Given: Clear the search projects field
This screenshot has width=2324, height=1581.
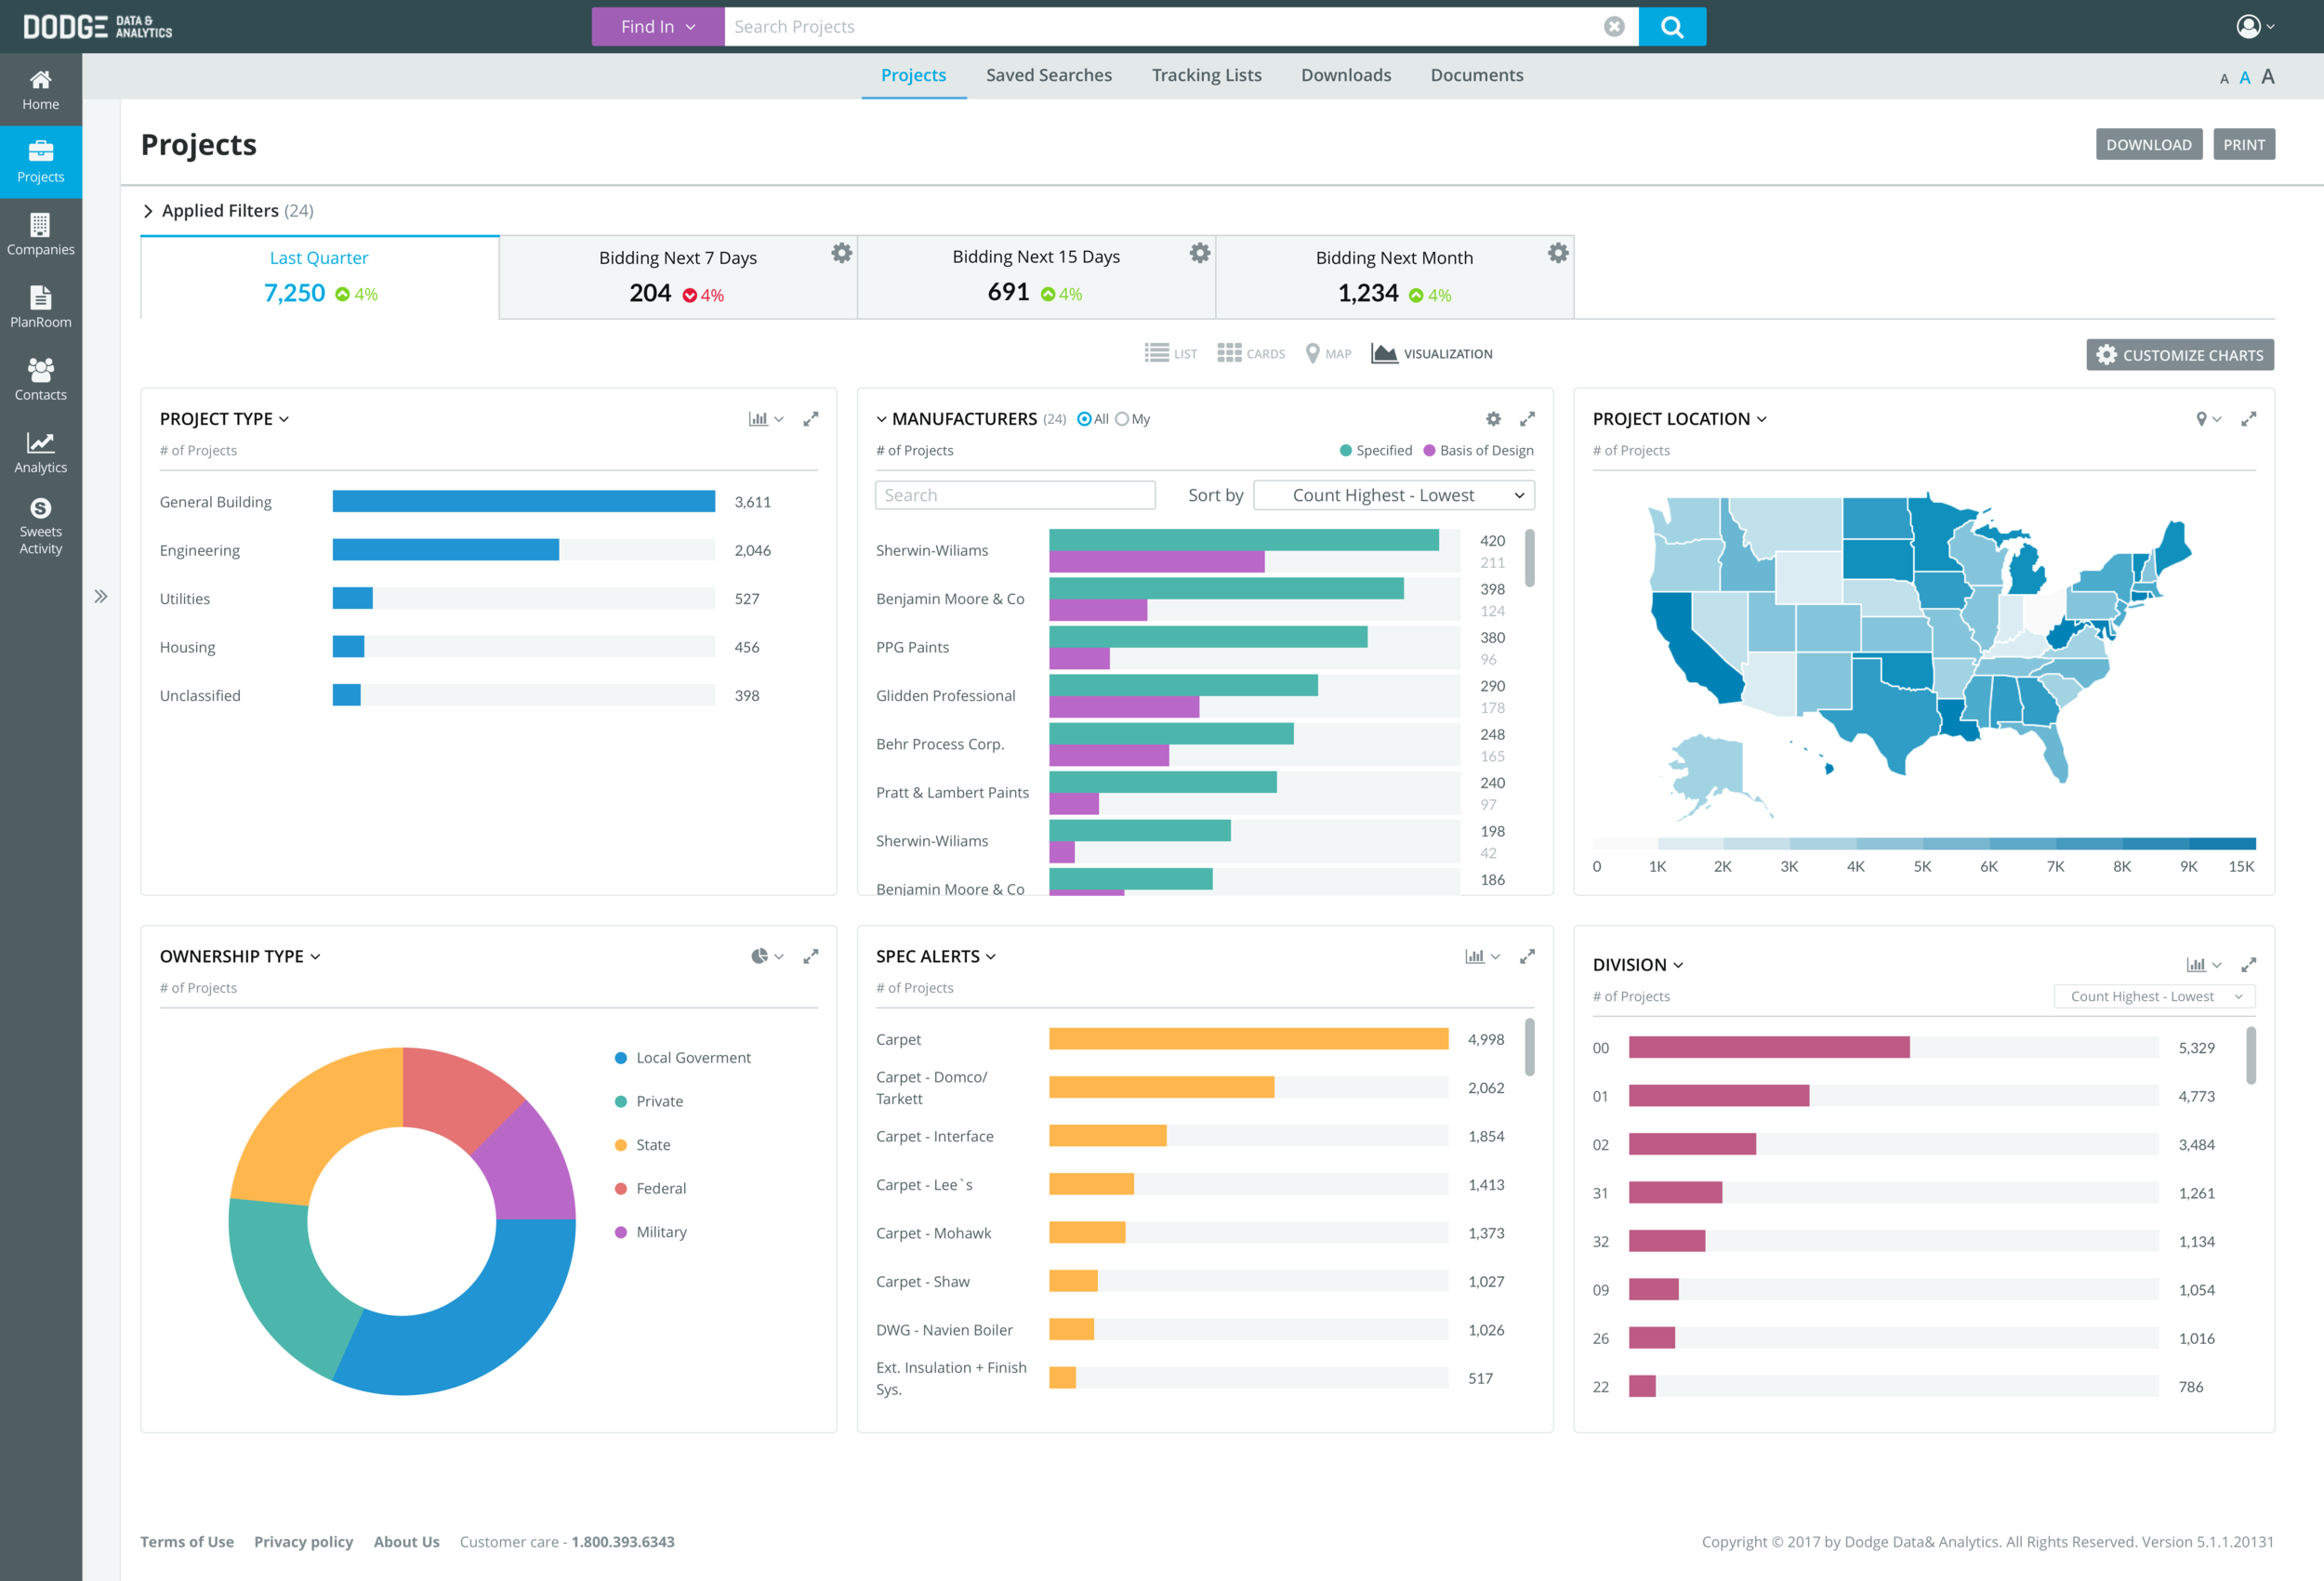Looking at the screenshot, I should 1614,27.
